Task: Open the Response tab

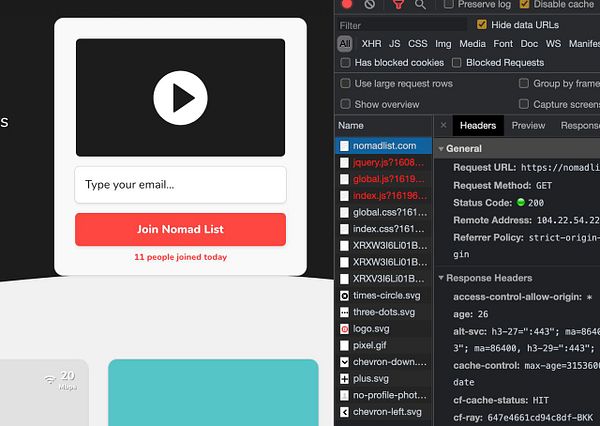Action: click(580, 126)
